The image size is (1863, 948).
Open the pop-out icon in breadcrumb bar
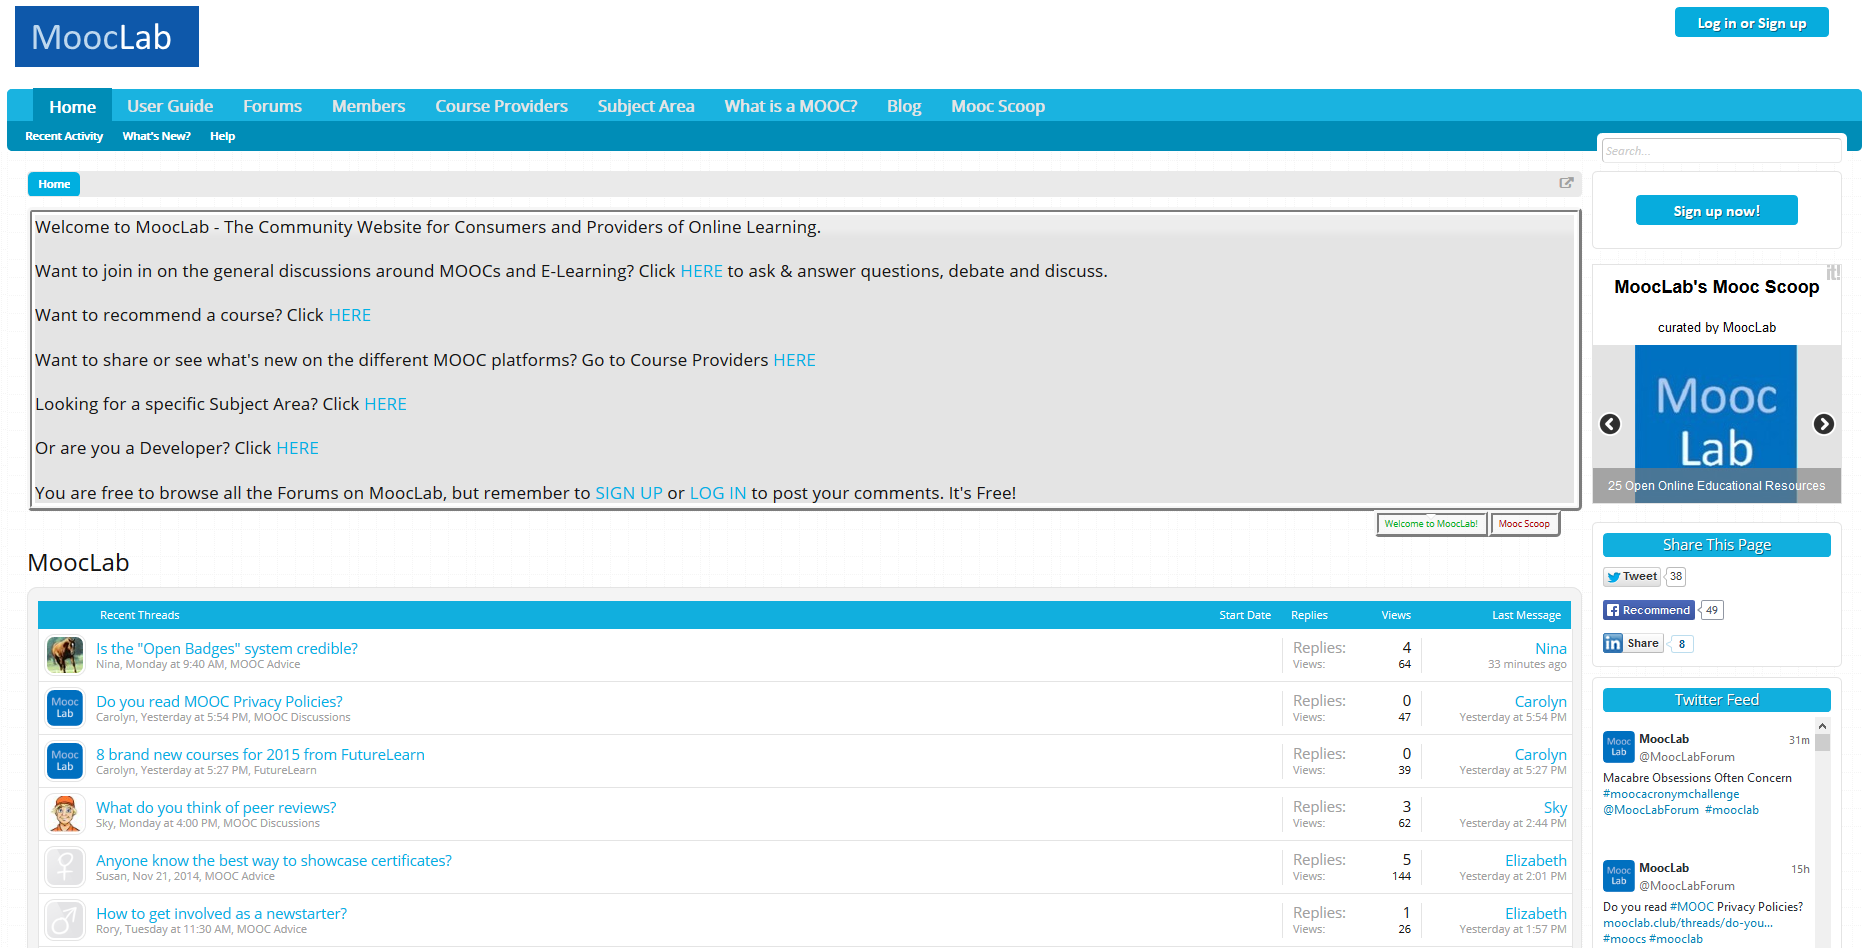(x=1566, y=183)
